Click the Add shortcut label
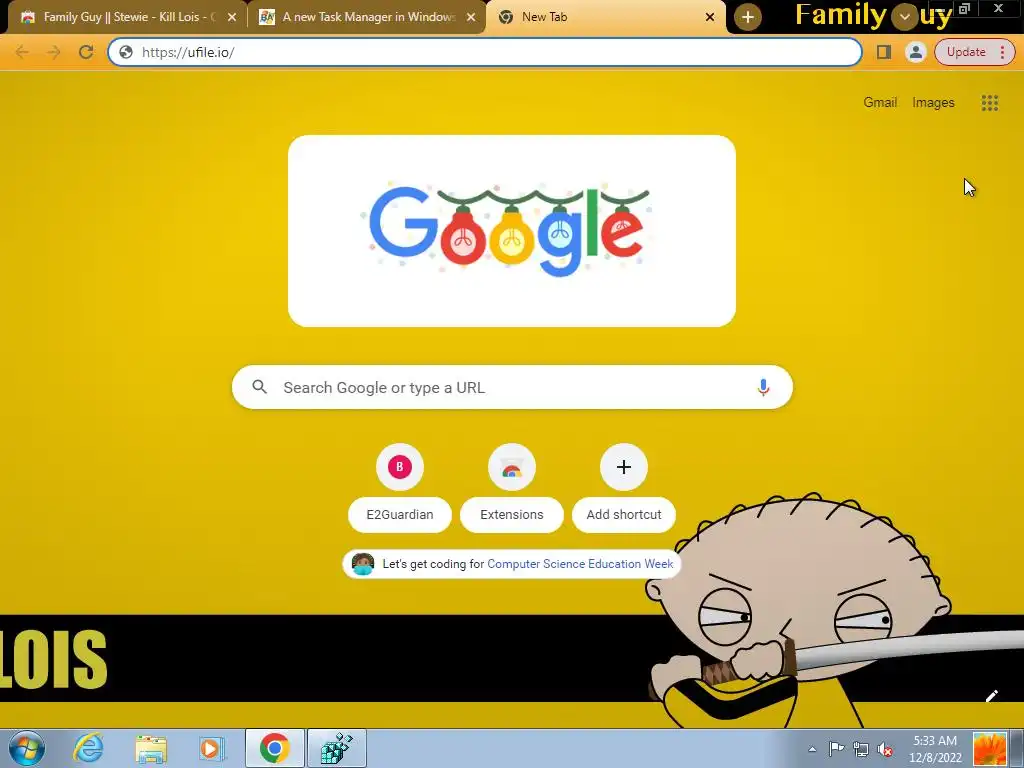 [x=624, y=515]
